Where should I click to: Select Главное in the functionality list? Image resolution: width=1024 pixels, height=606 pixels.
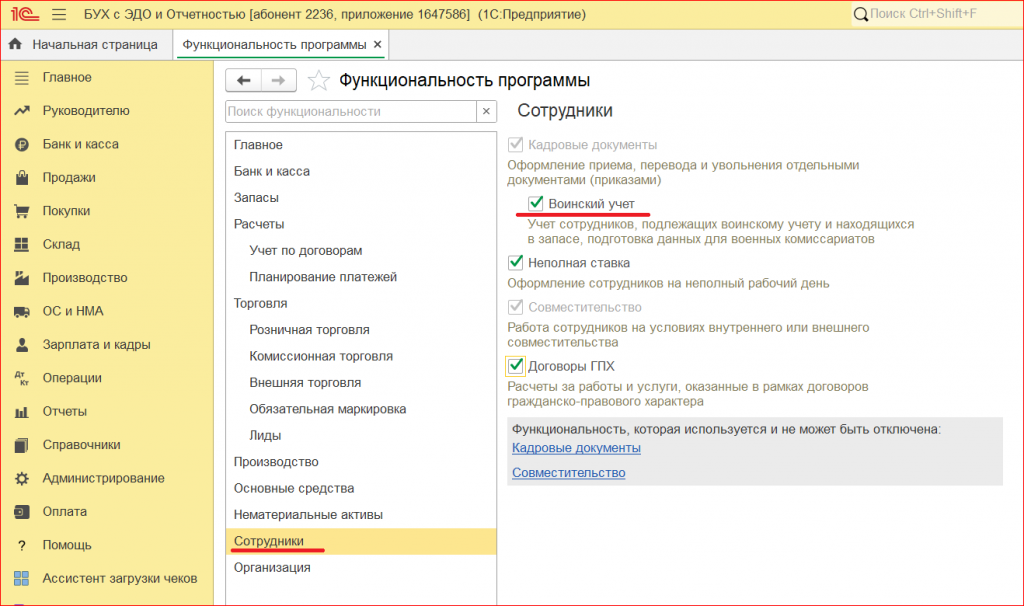[361, 145]
